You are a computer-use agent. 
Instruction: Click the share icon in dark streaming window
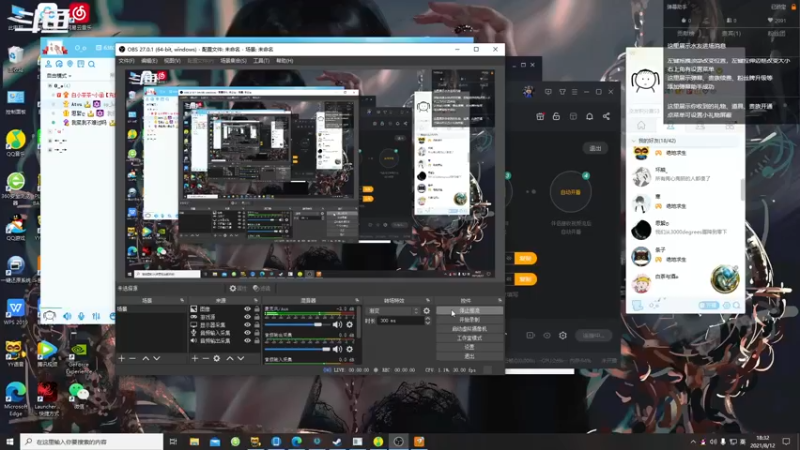click(x=606, y=116)
